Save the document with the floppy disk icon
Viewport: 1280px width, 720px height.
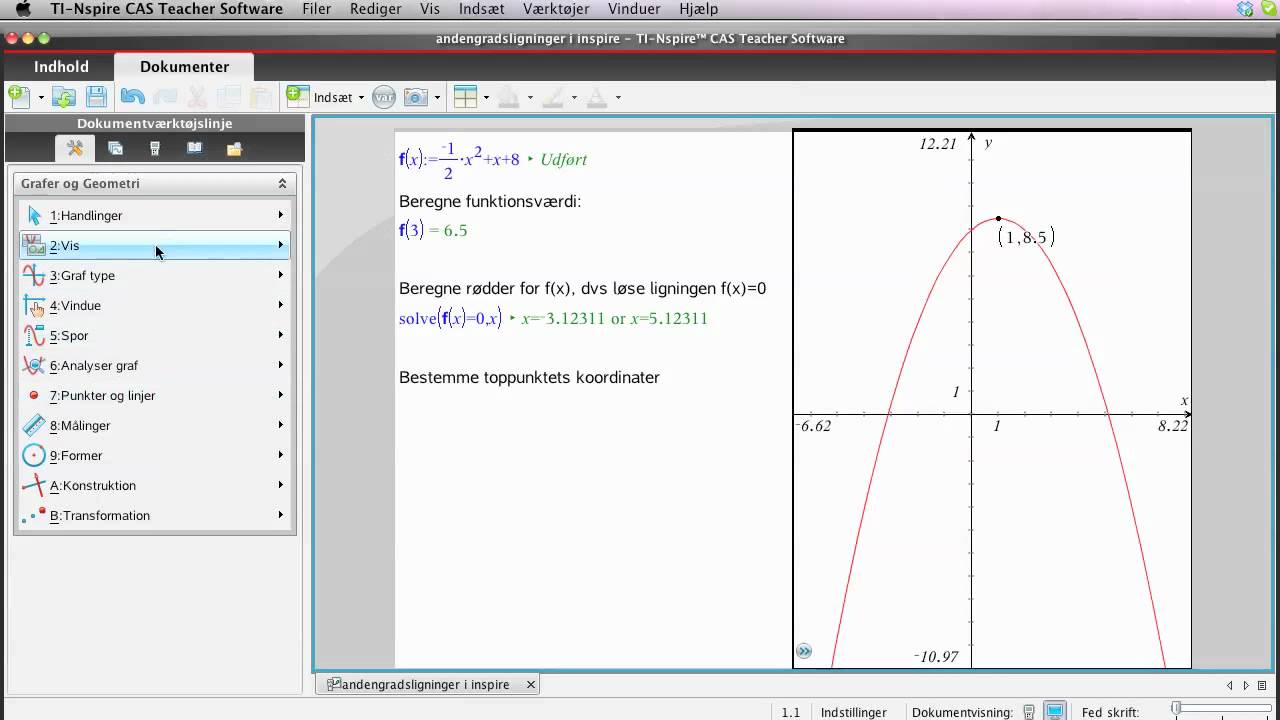pos(96,97)
